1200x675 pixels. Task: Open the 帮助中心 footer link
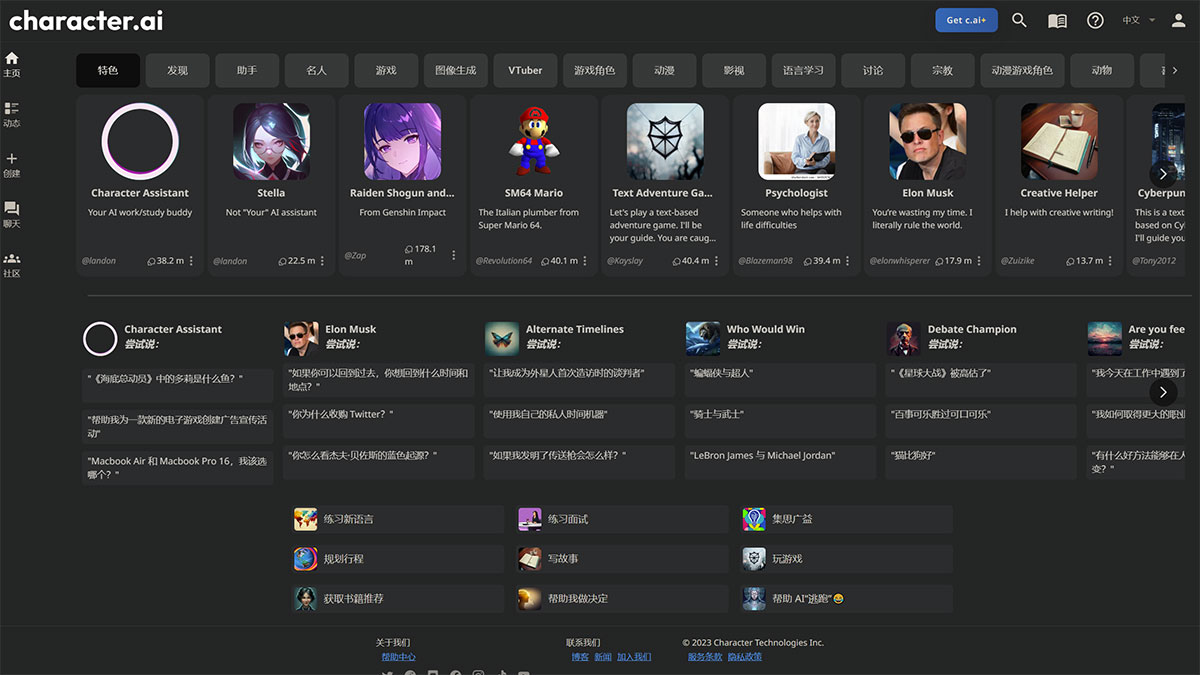pos(398,656)
